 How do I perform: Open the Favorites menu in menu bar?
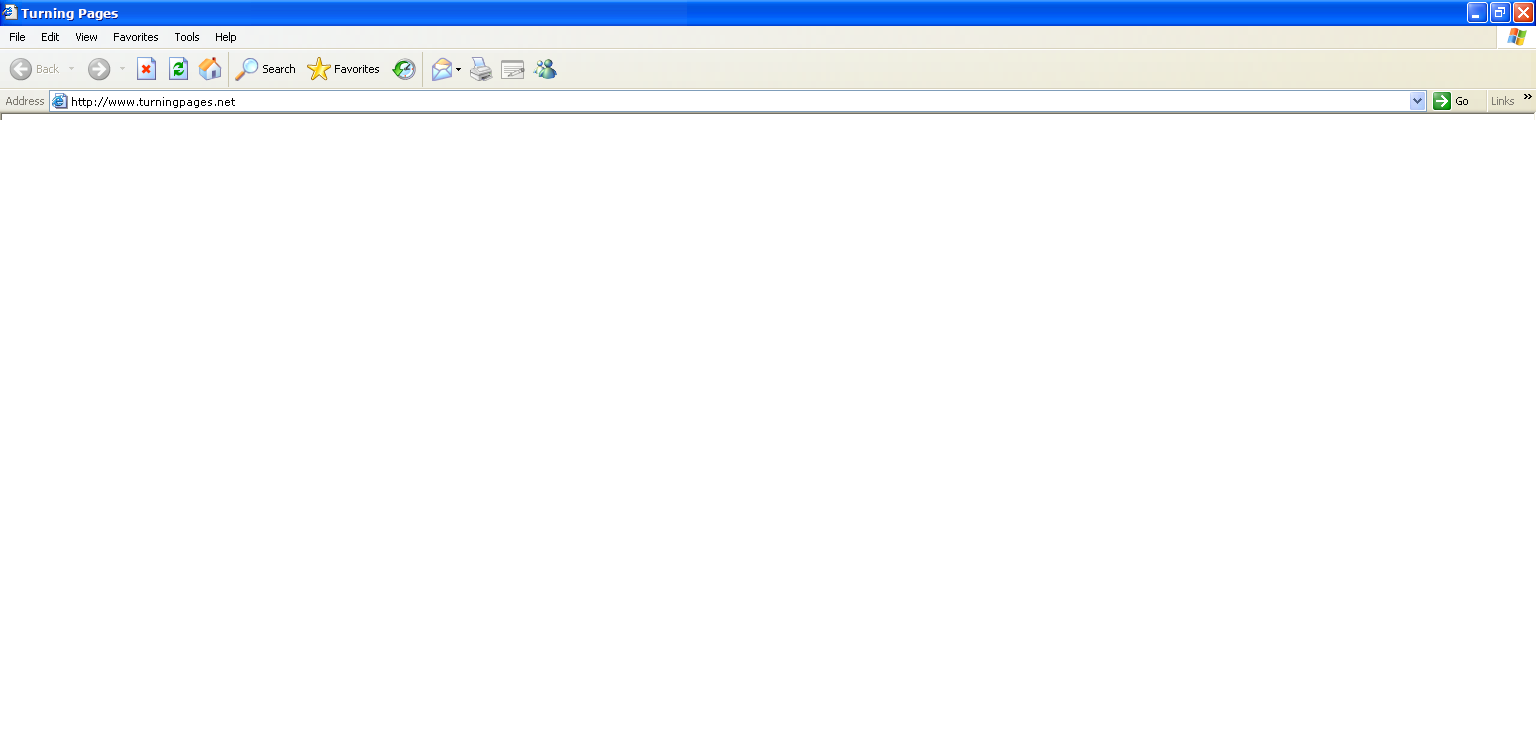(x=135, y=37)
